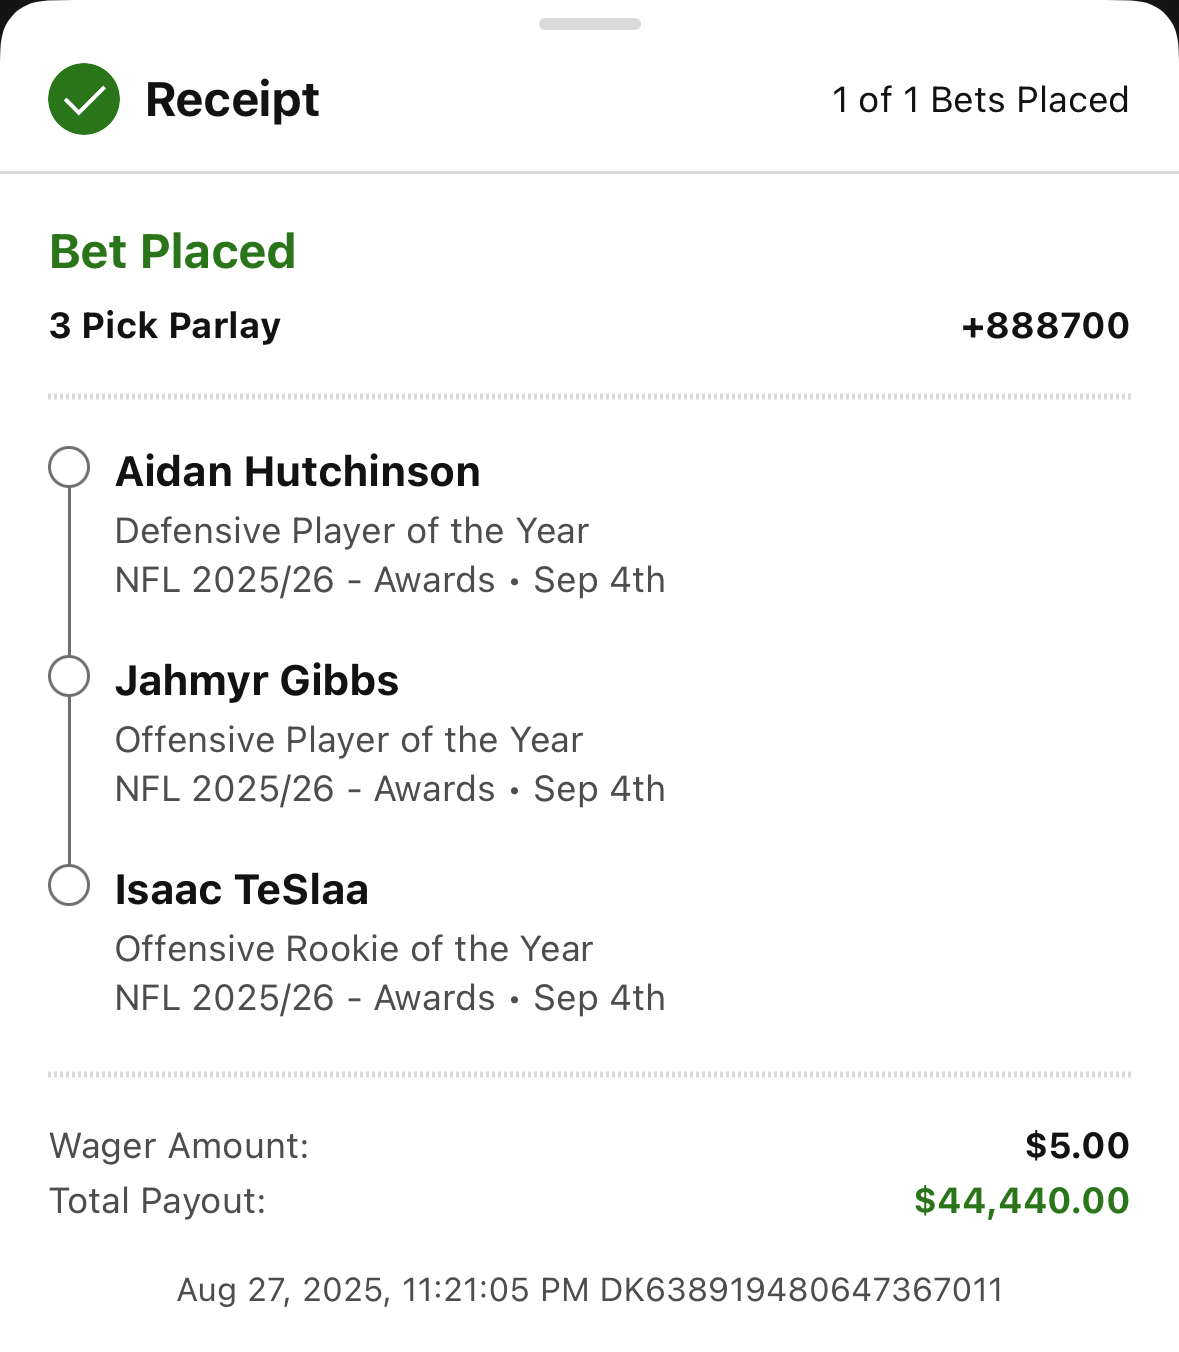This screenshot has height=1352, width=1179.
Task: Click the circle beside Jahmyr Gibbs
Action: [69, 676]
